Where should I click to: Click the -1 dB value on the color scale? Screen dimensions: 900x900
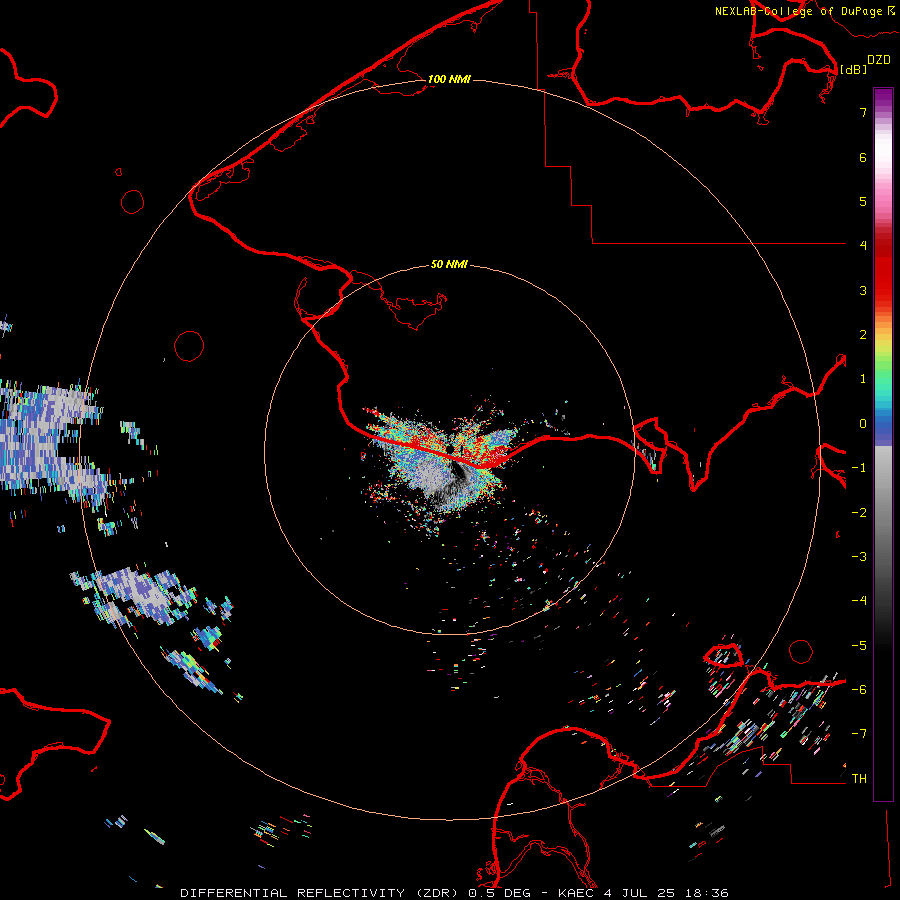[x=859, y=468]
